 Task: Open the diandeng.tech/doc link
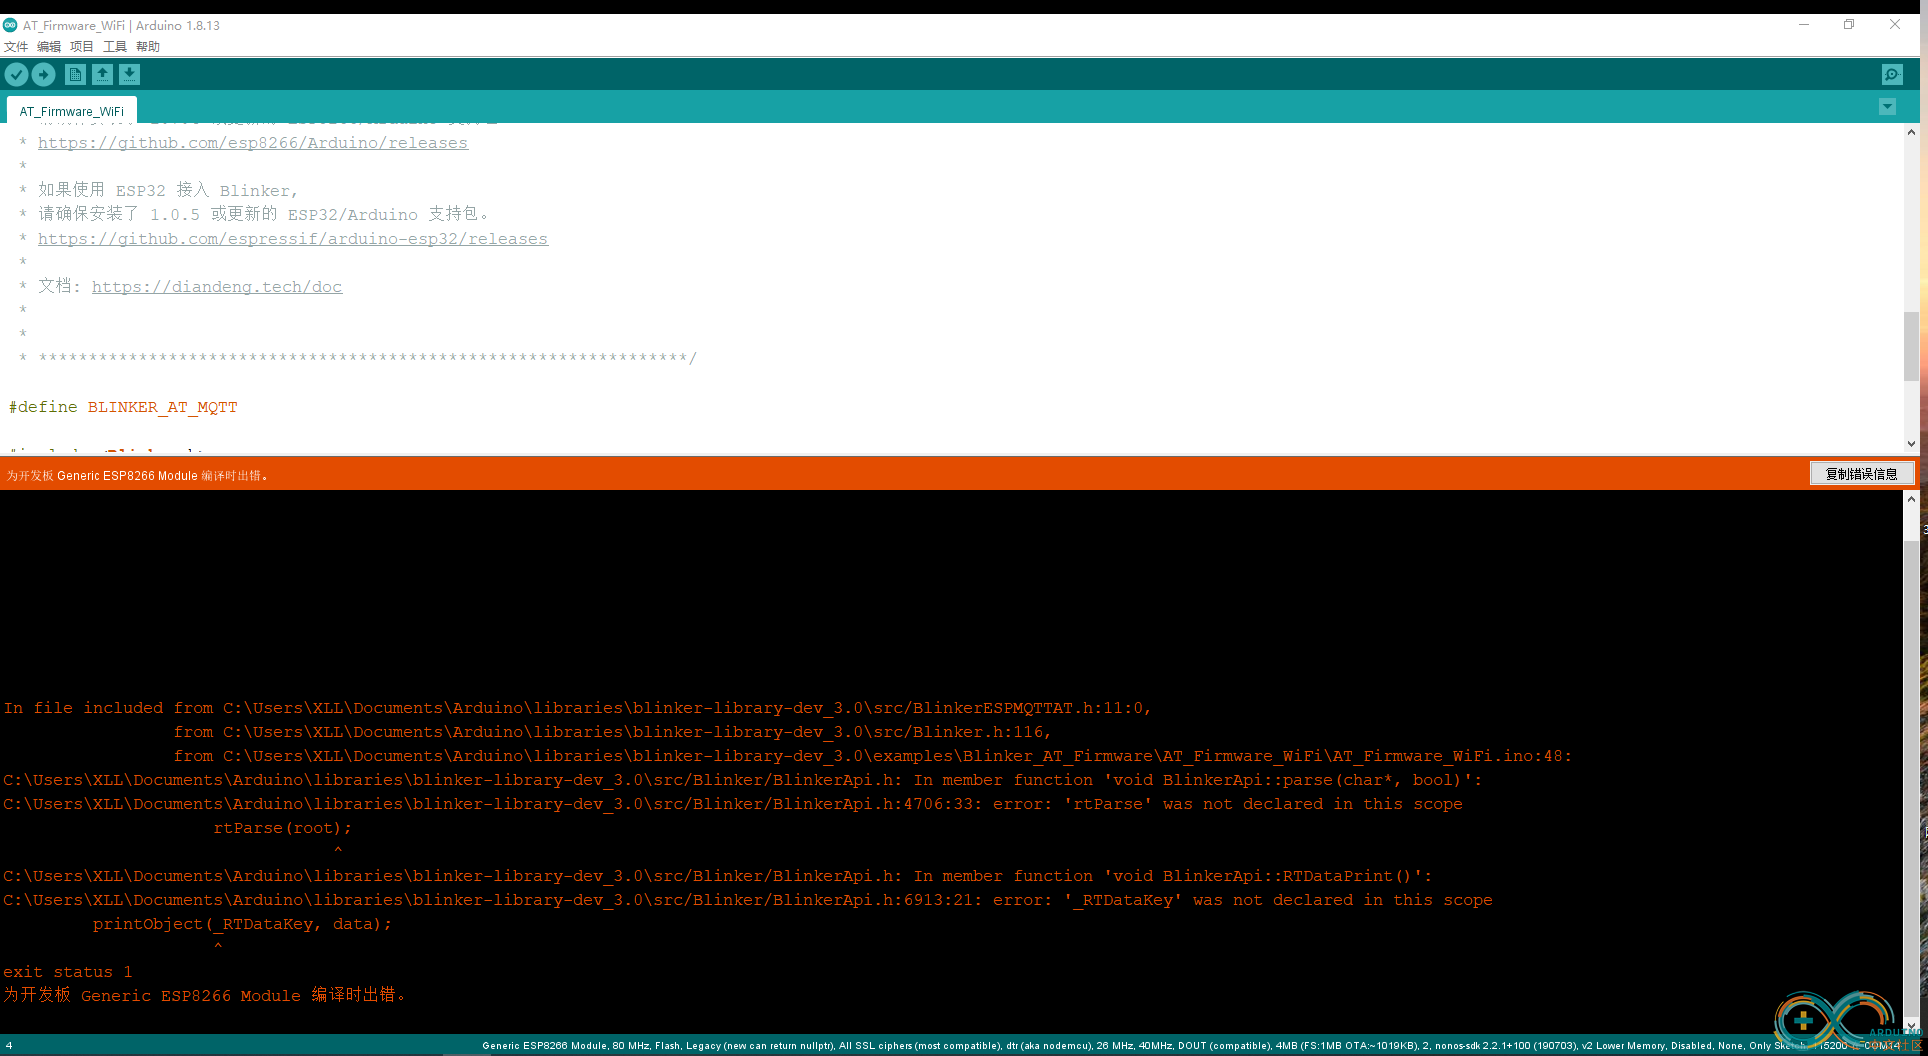click(217, 287)
